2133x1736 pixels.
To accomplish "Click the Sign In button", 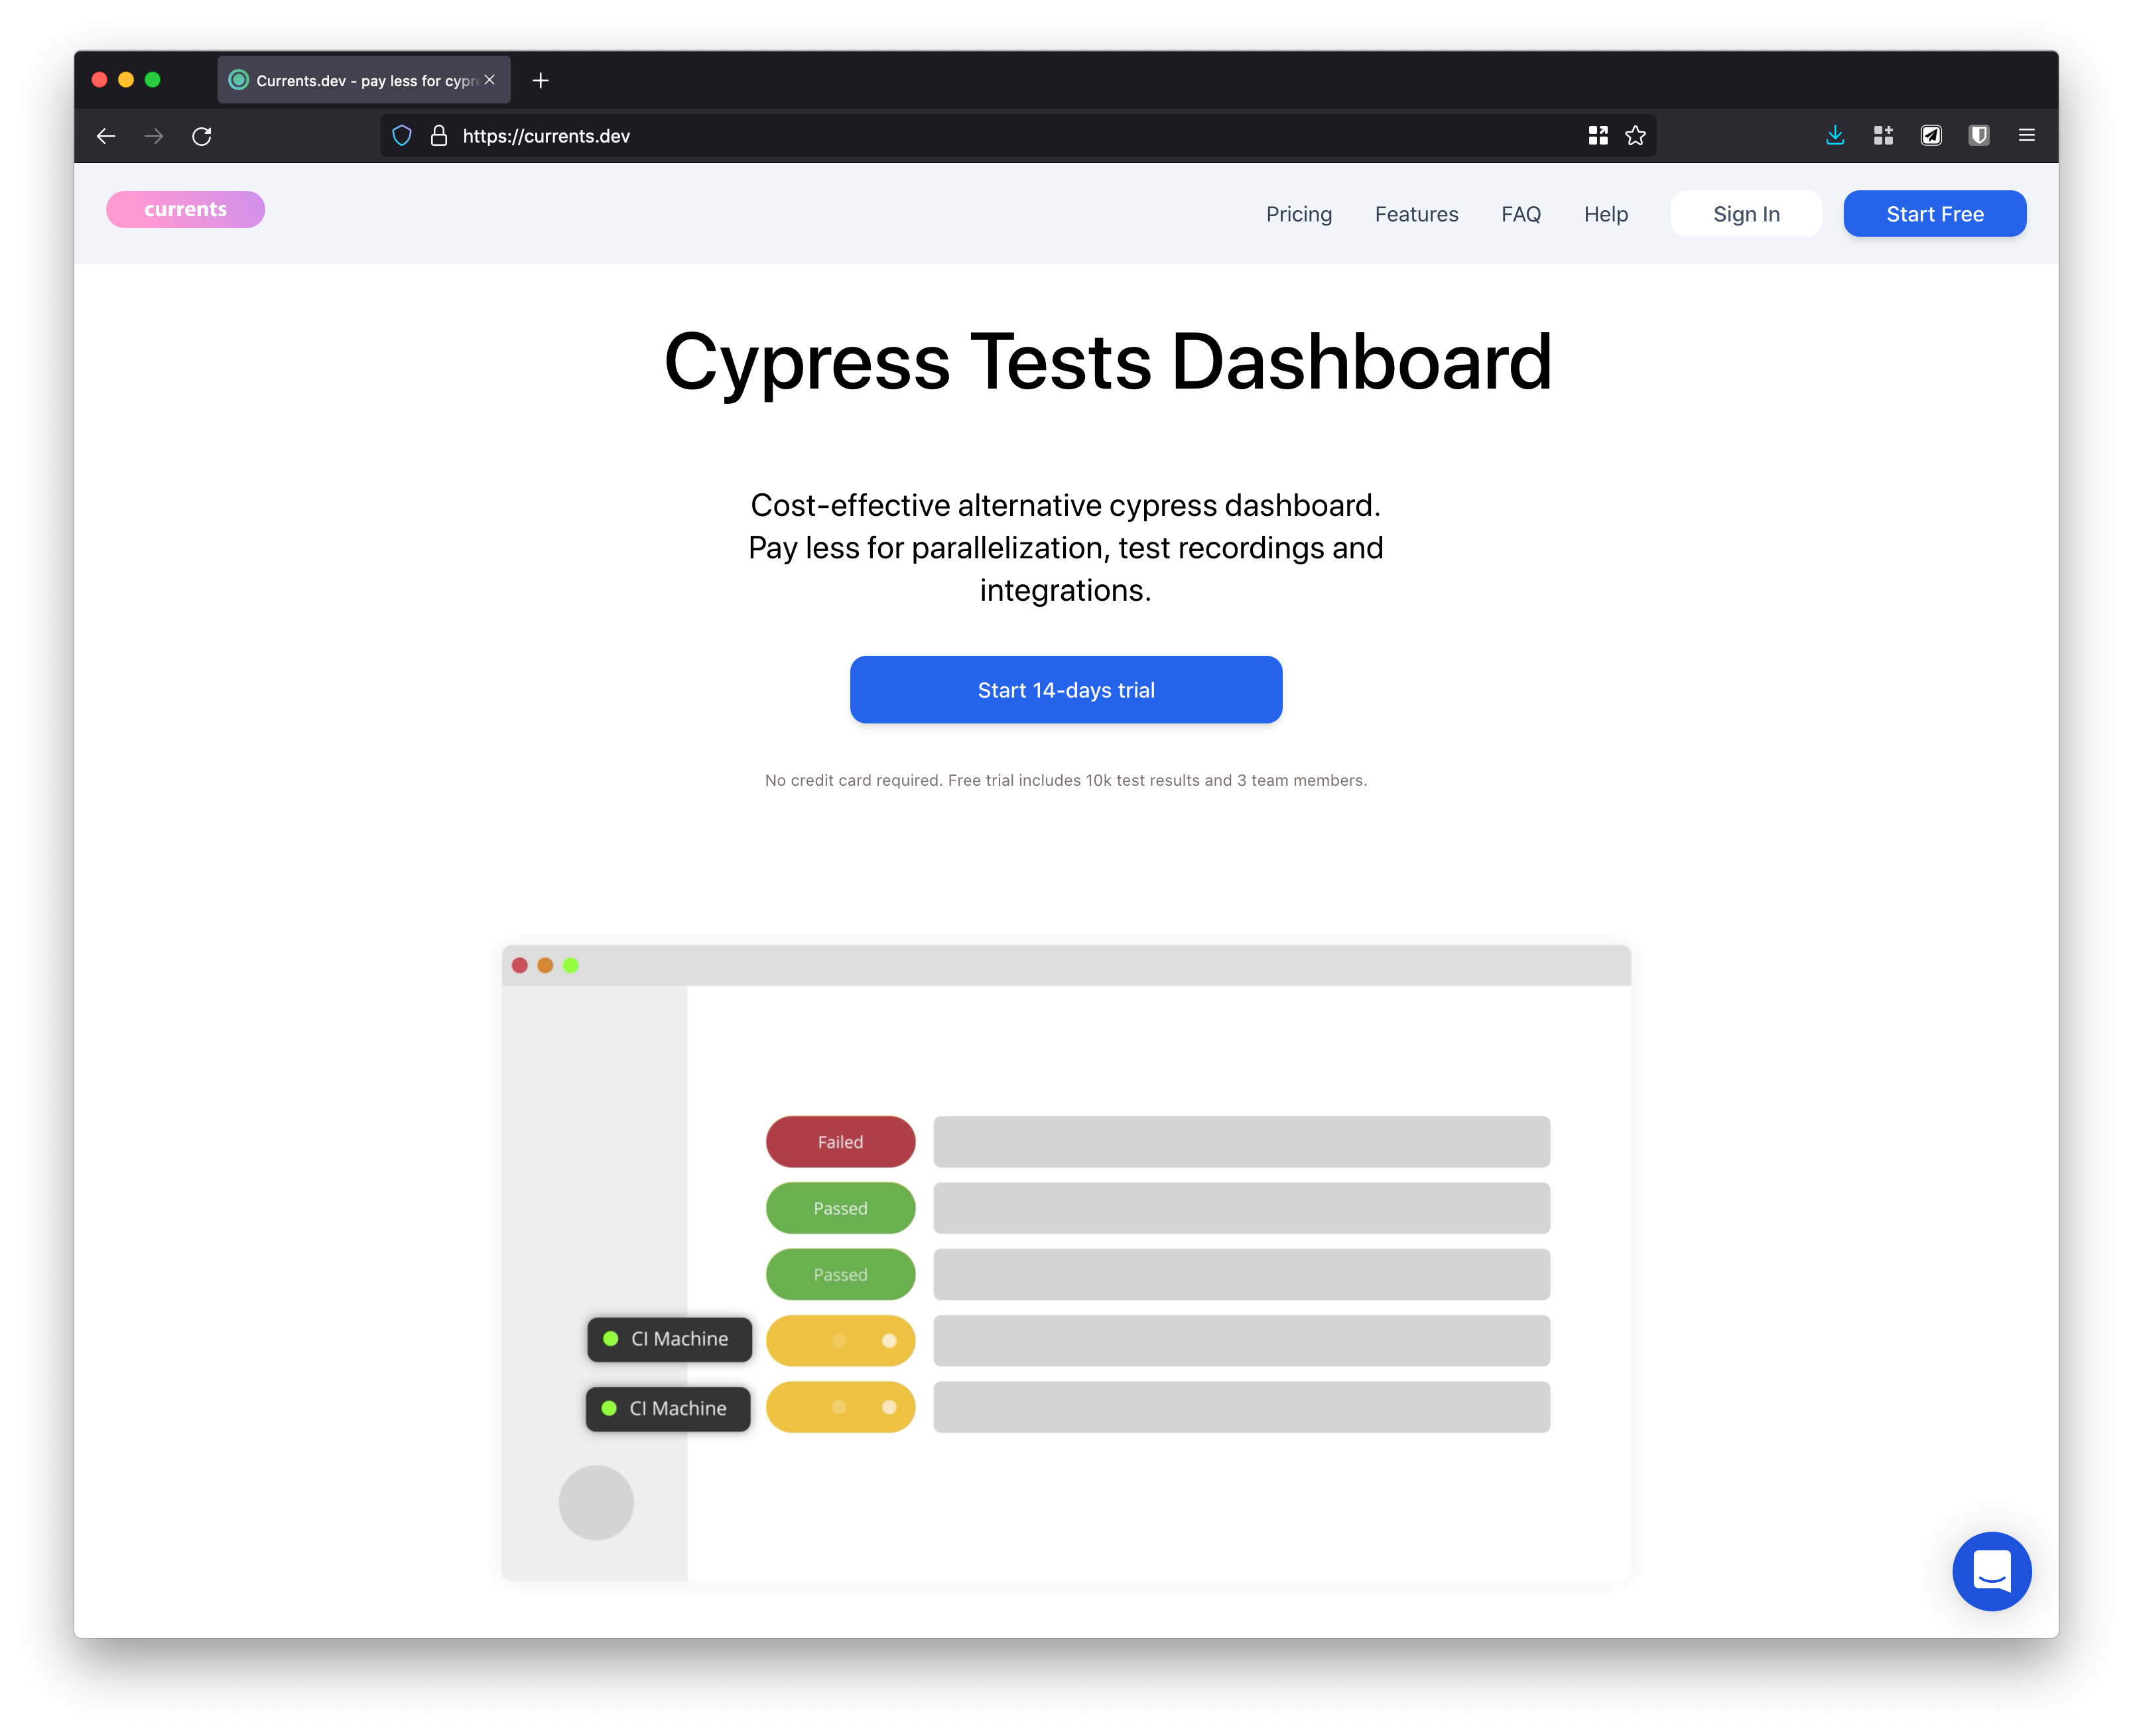I will (x=1746, y=214).
